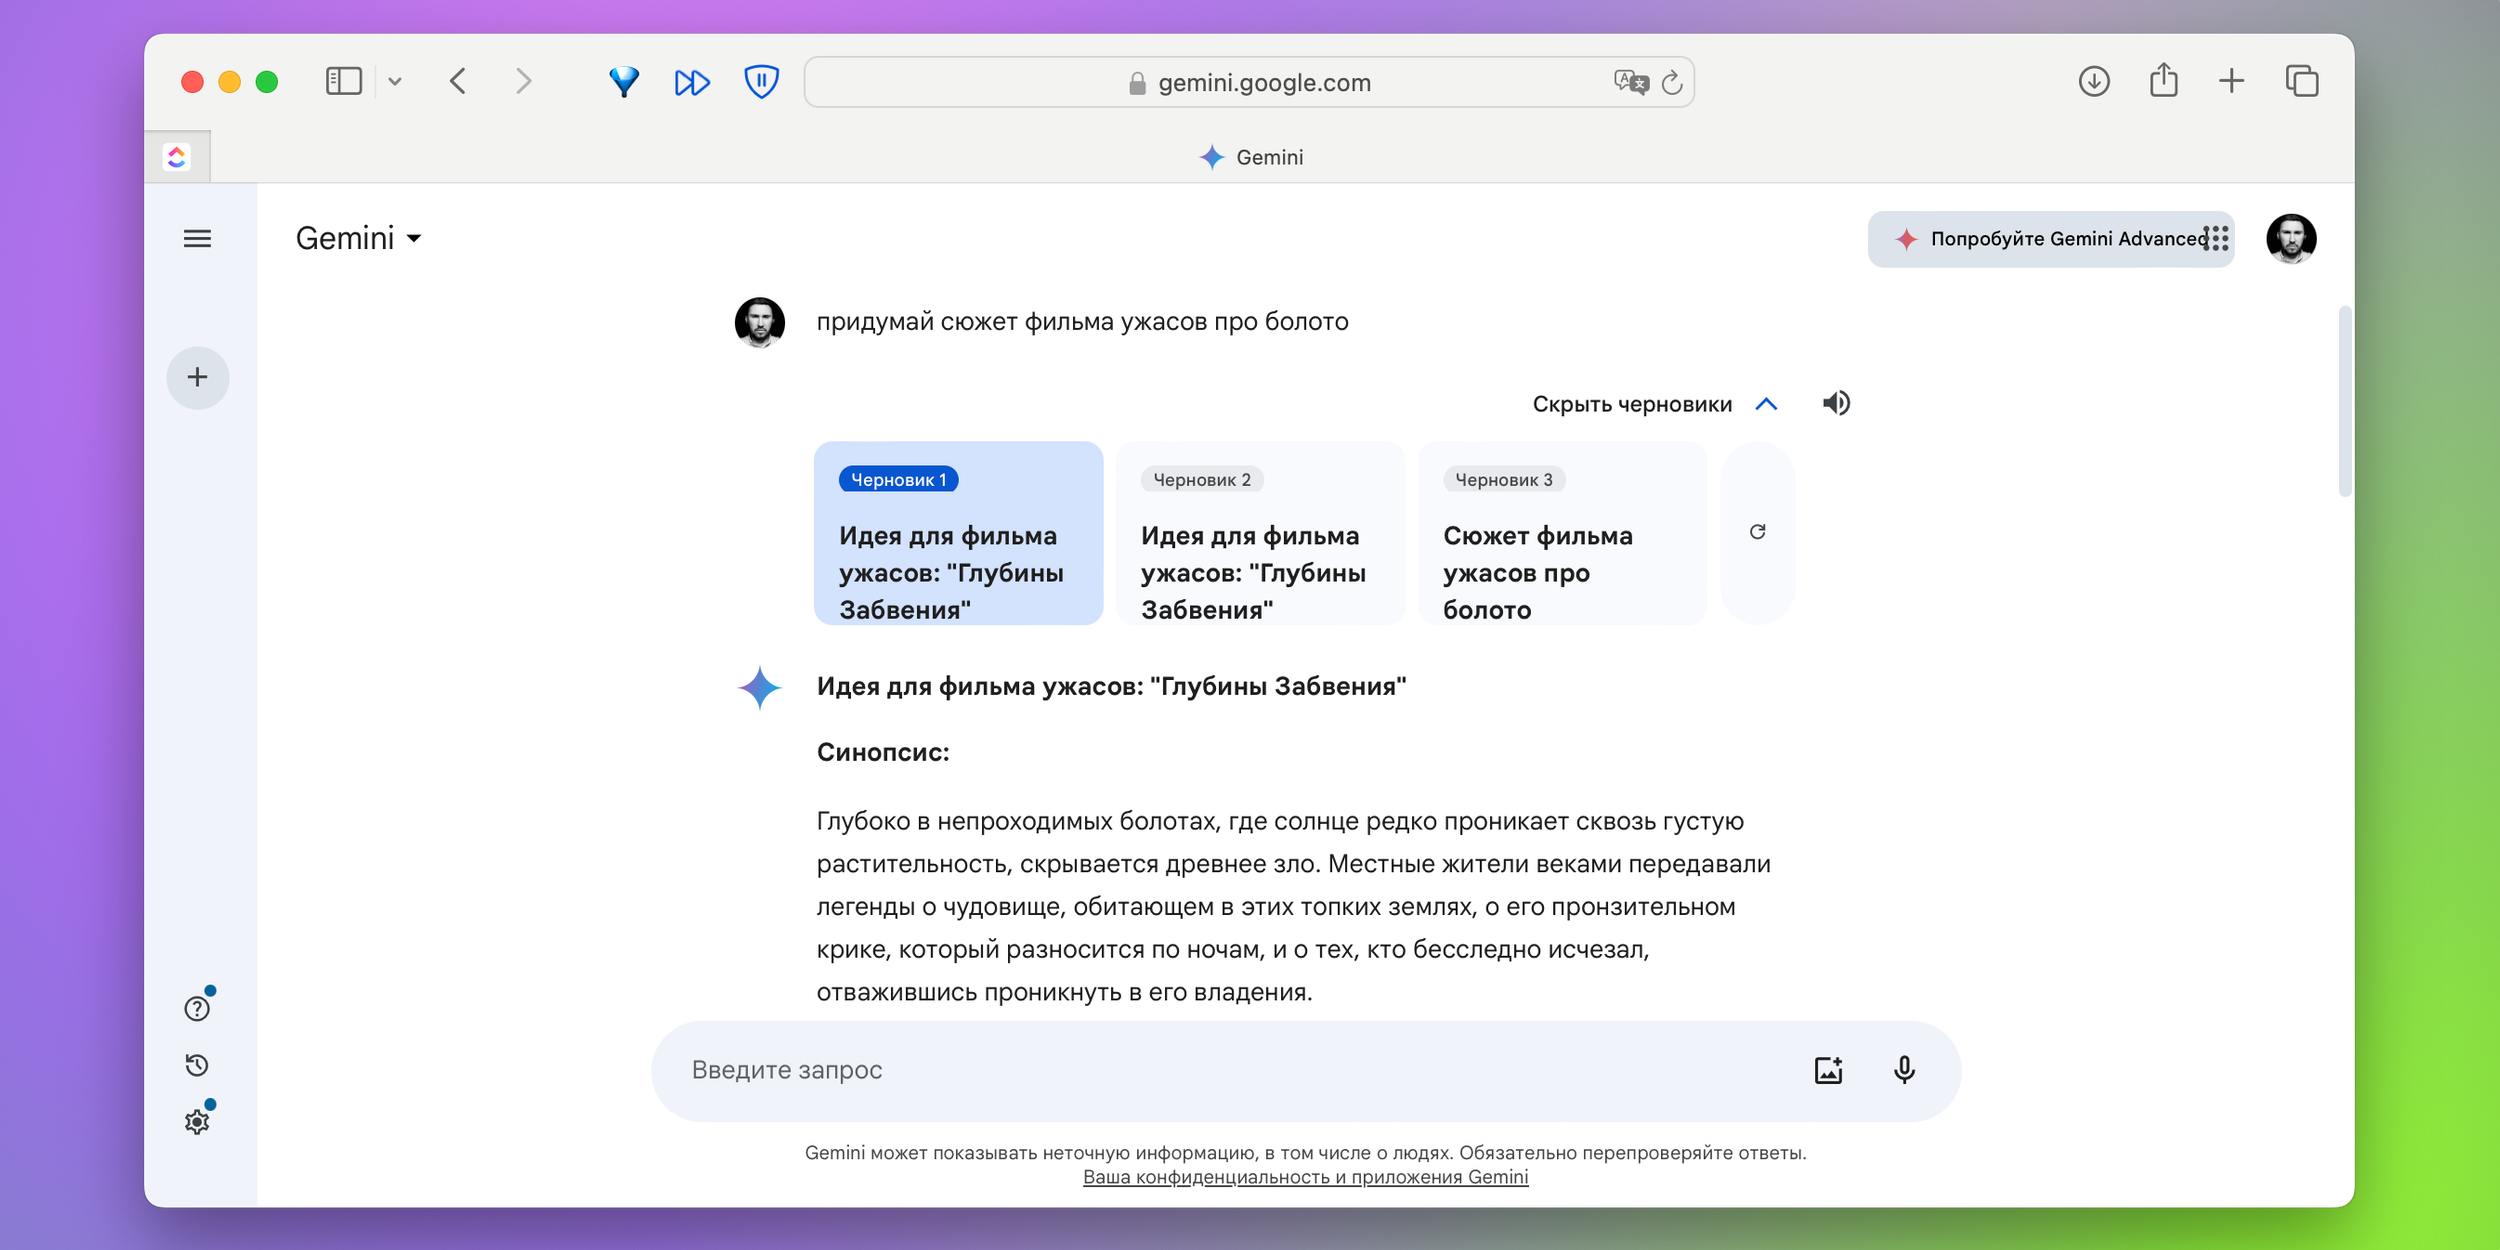
Task: Collapse the drafts panel using chevron
Action: (x=1765, y=403)
